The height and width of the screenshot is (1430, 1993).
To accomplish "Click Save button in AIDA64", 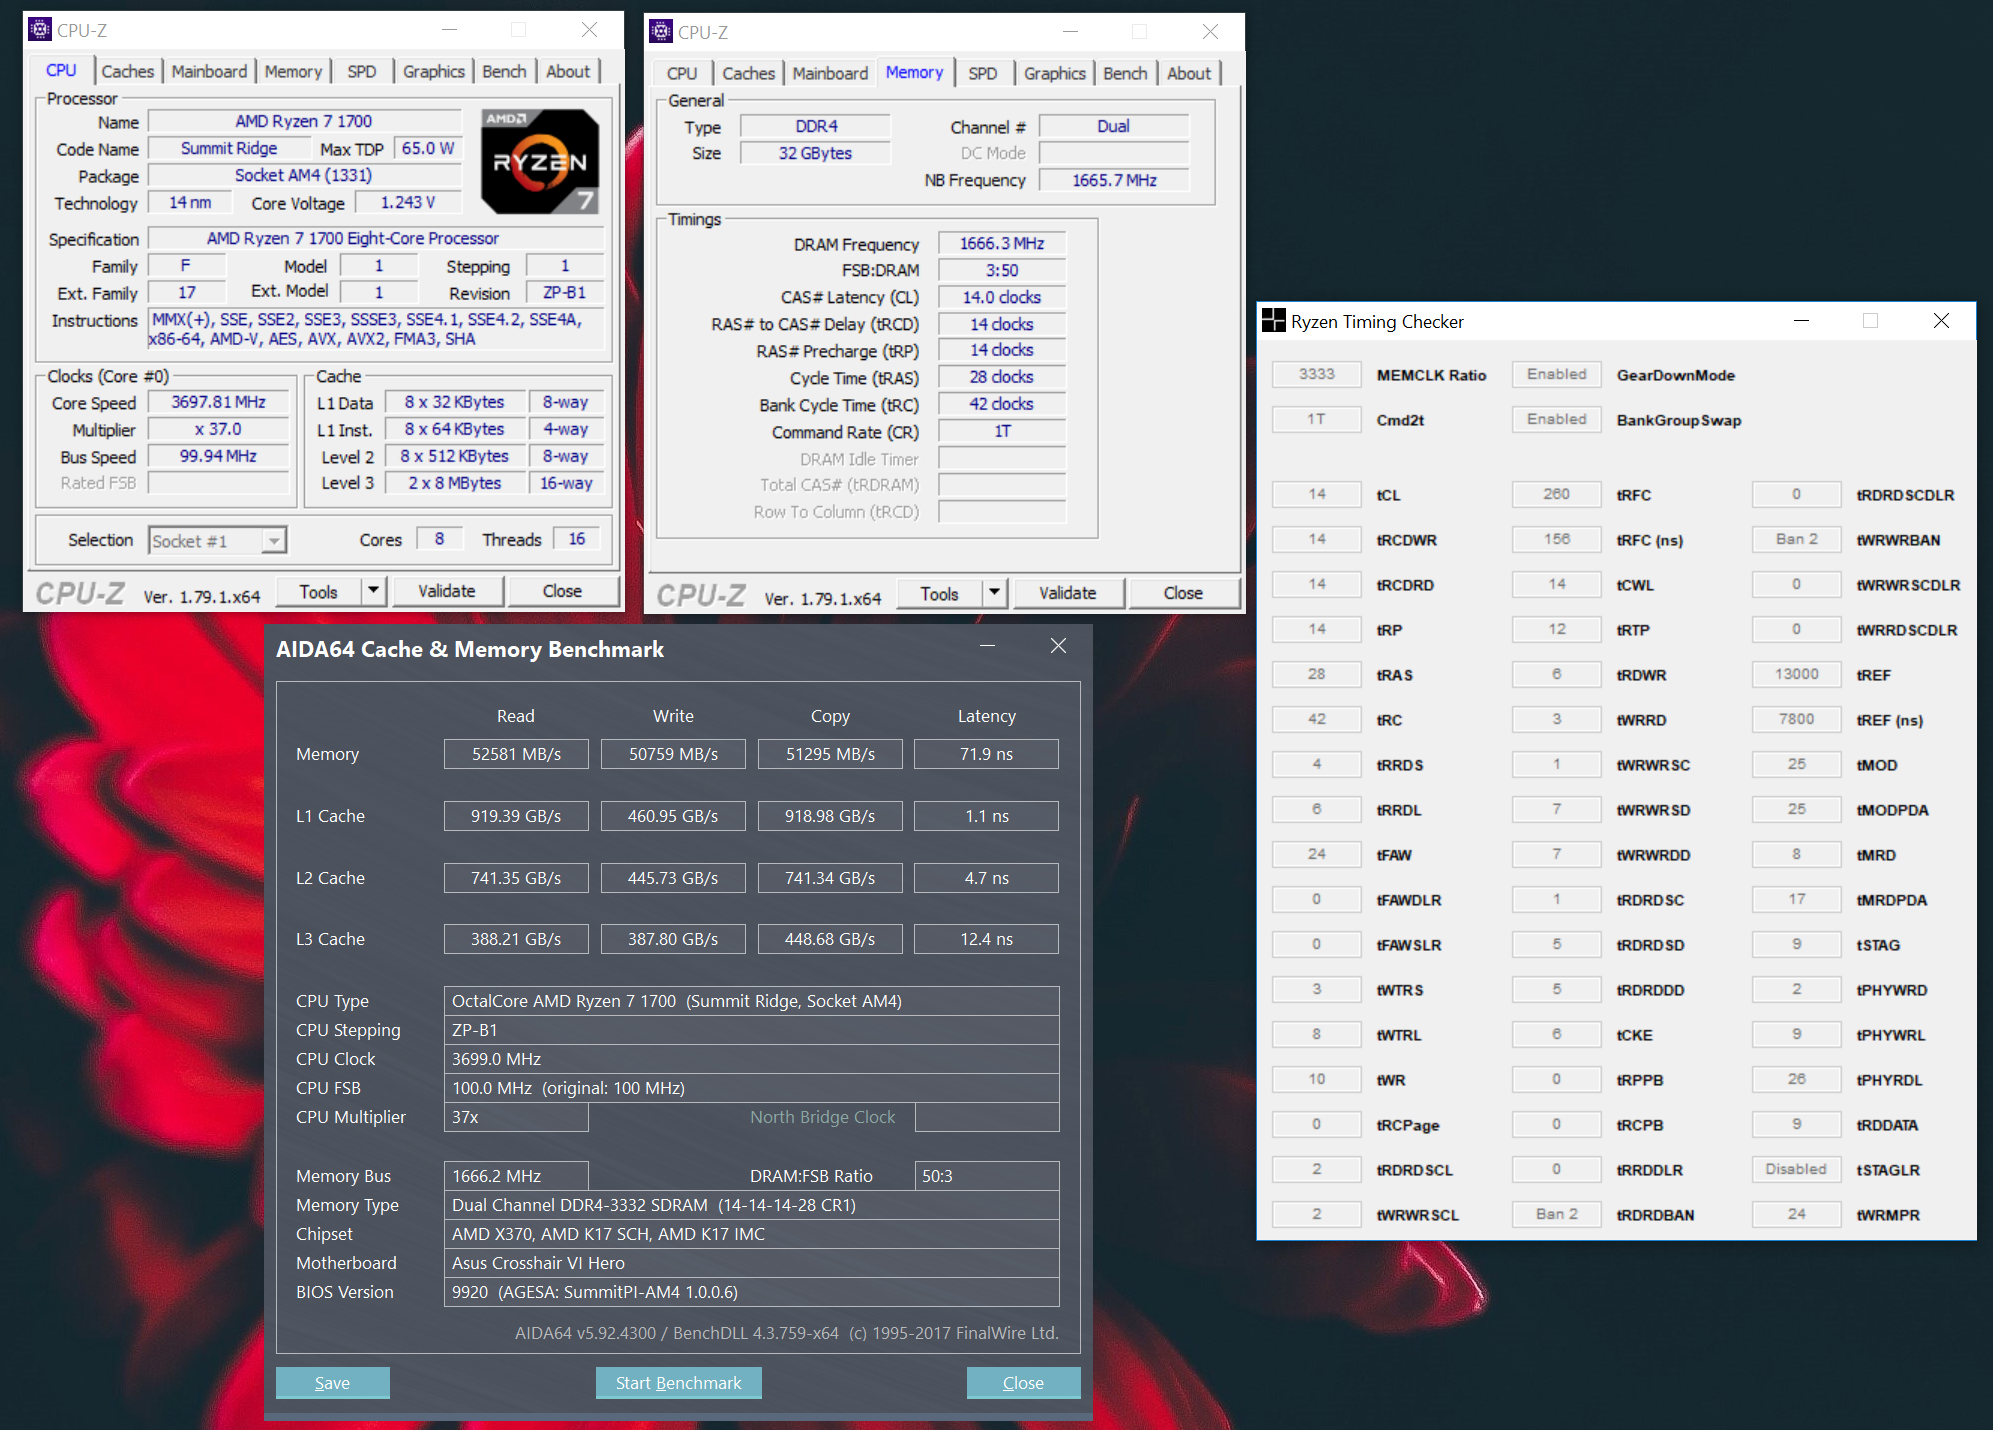I will 332,1383.
